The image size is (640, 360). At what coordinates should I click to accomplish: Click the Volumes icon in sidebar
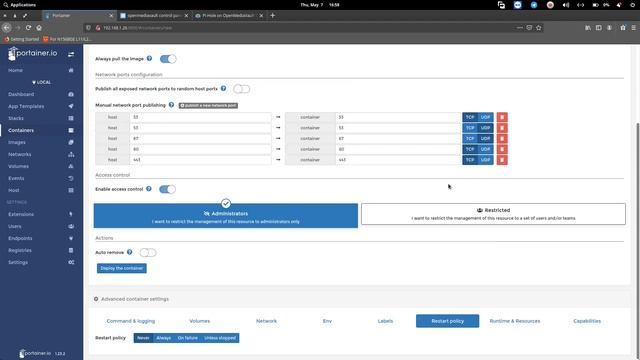[x=71, y=167]
